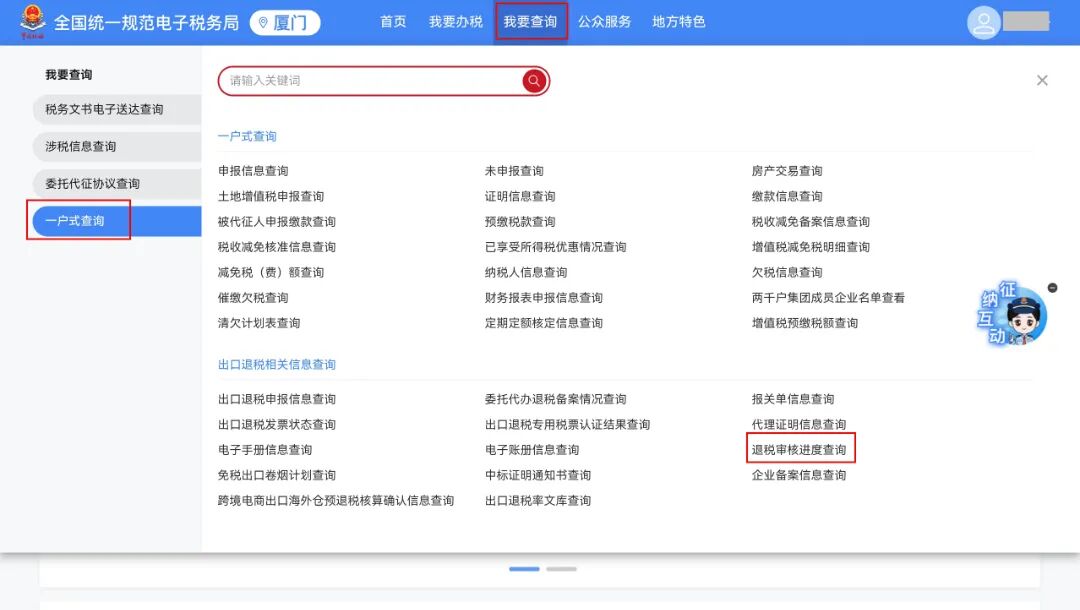
Task: Collapse the mascot with the small dark dot
Action: [1052, 288]
